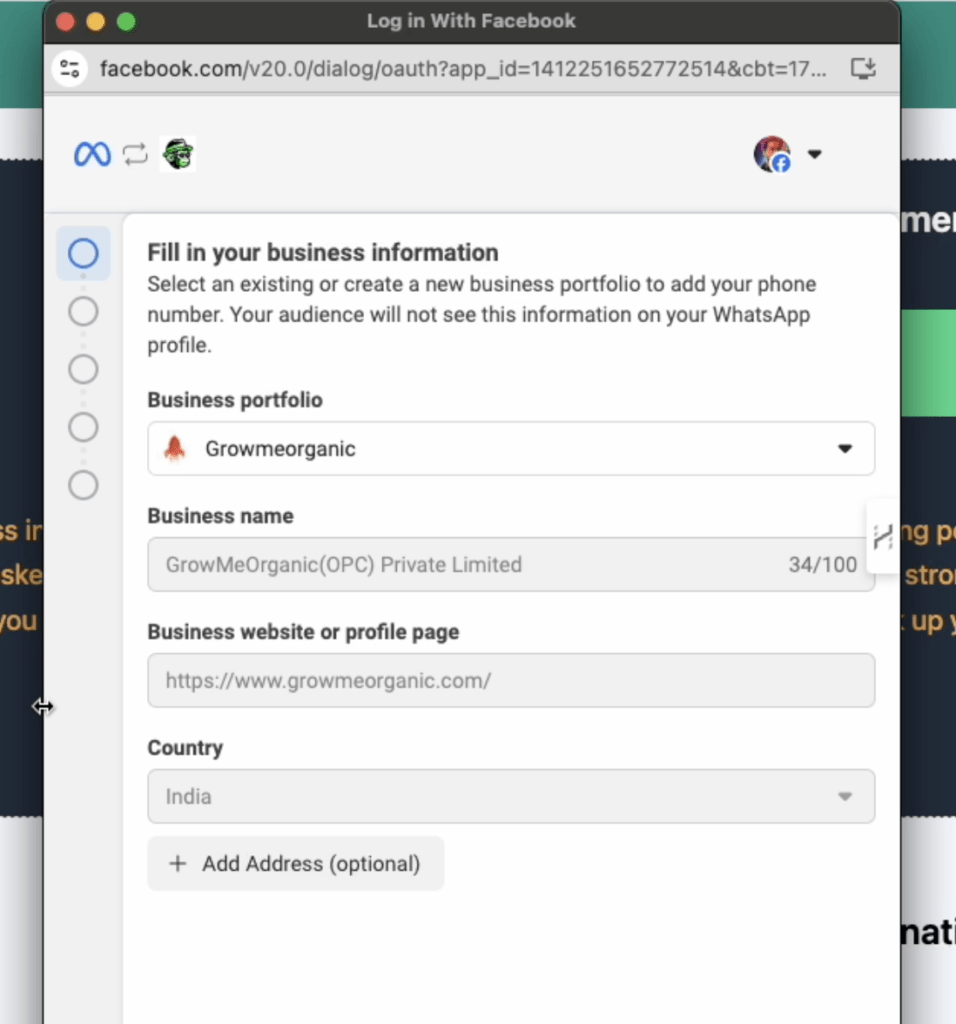Click the site settings icon in address bar

[x=69, y=69]
